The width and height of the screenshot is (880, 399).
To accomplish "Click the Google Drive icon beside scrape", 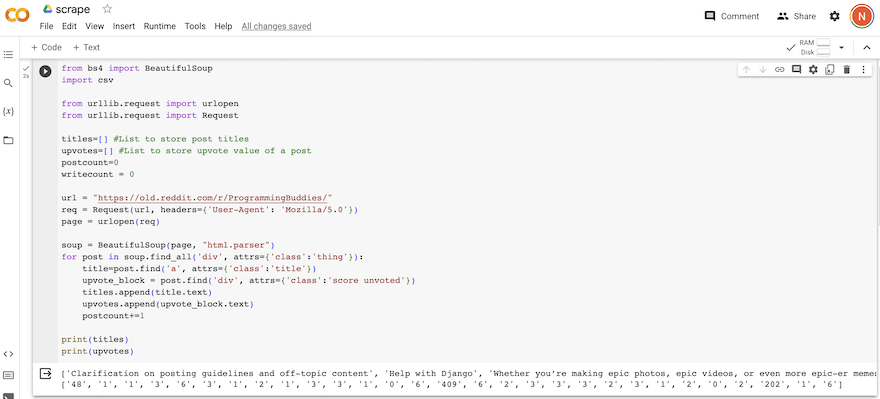I will tap(48, 9).
